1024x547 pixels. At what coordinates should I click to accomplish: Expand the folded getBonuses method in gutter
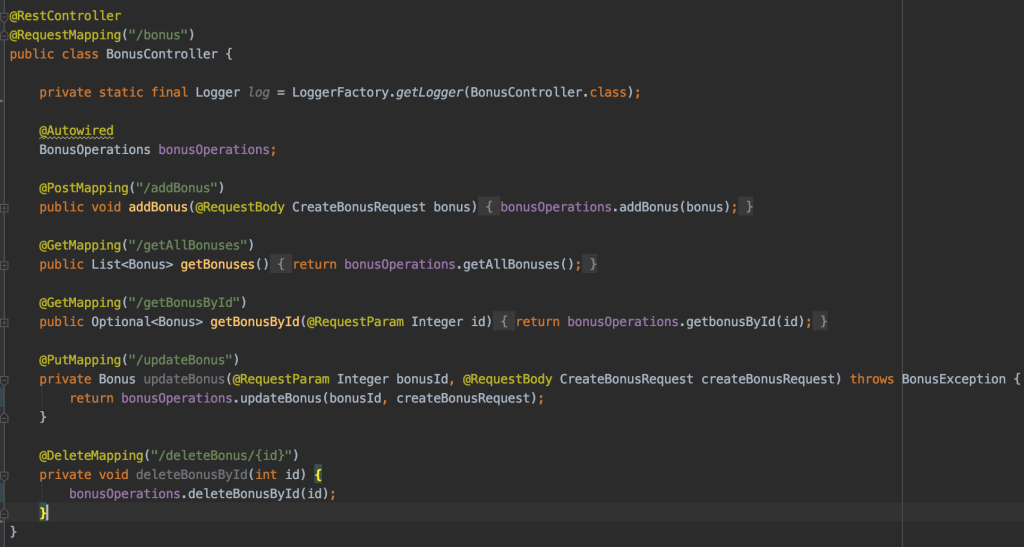(4, 264)
